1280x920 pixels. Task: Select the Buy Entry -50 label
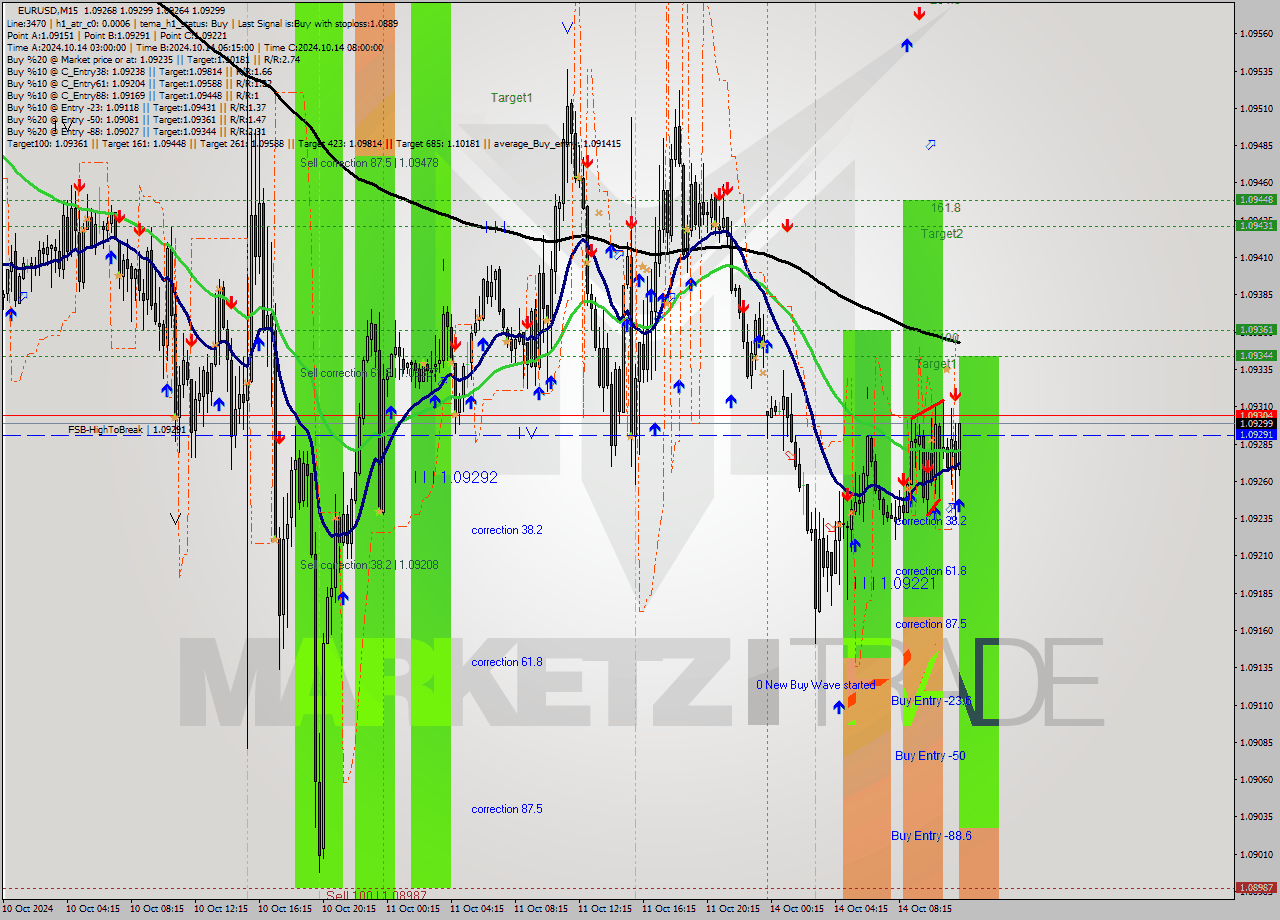point(930,756)
